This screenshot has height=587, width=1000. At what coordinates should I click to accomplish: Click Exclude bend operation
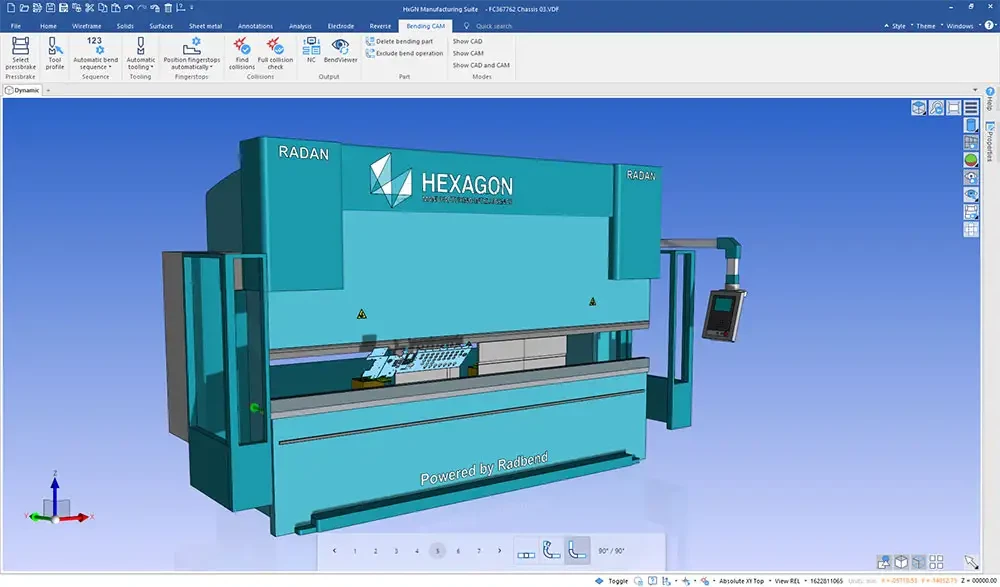[x=404, y=53]
